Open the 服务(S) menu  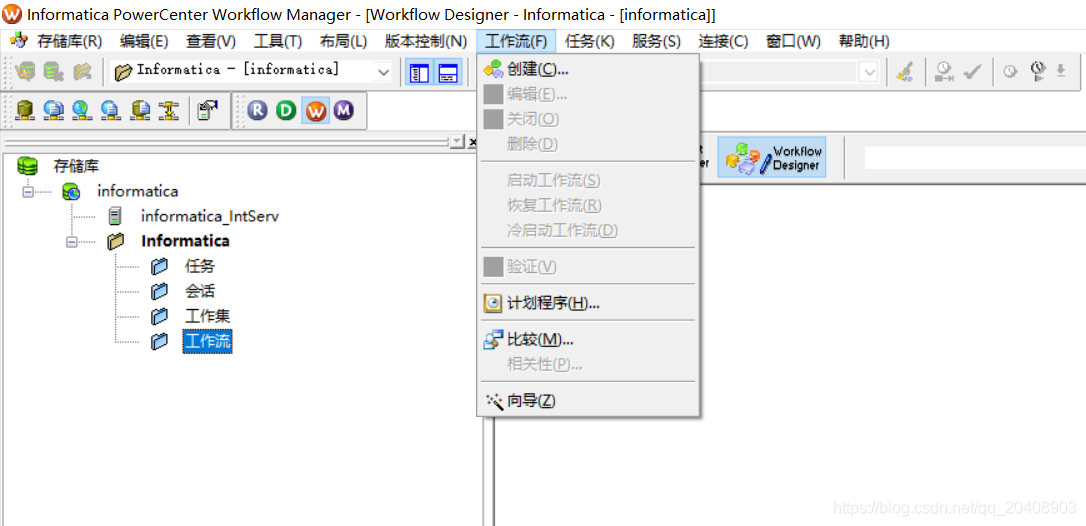(657, 41)
